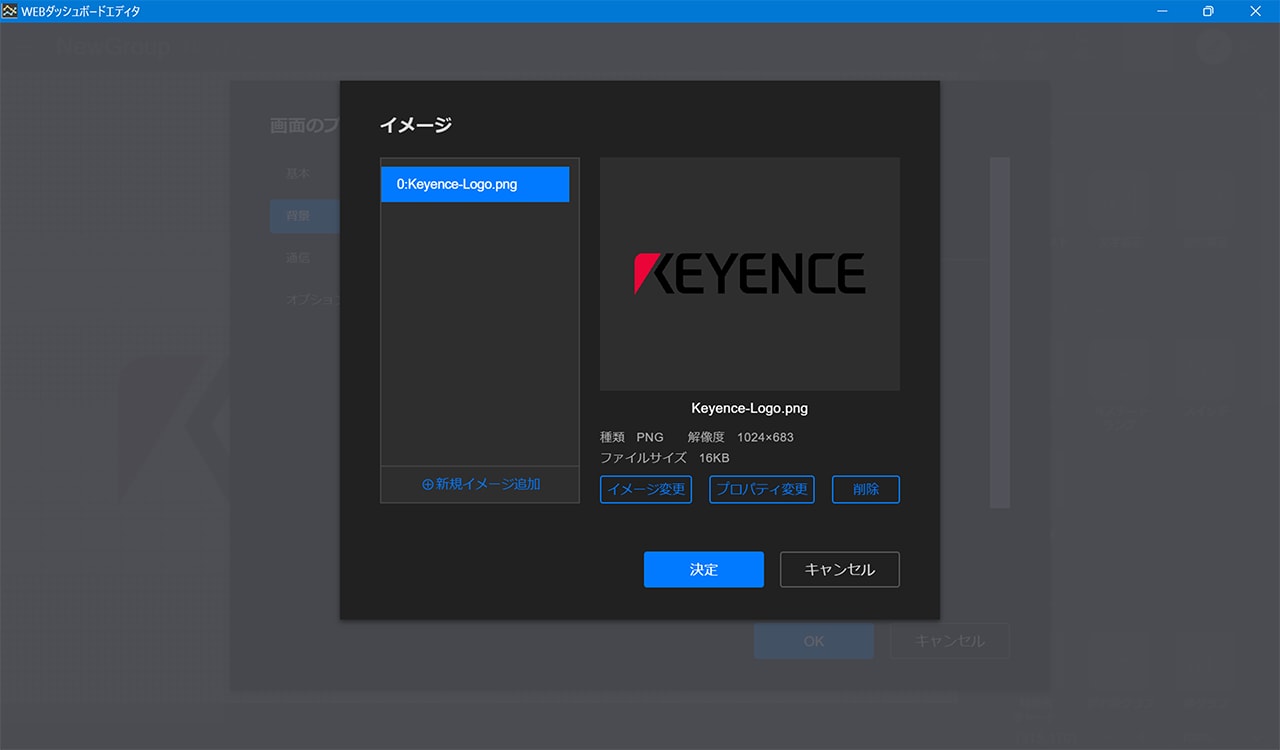Delete the image with 削除 button
The image size is (1280, 750).
click(865, 489)
